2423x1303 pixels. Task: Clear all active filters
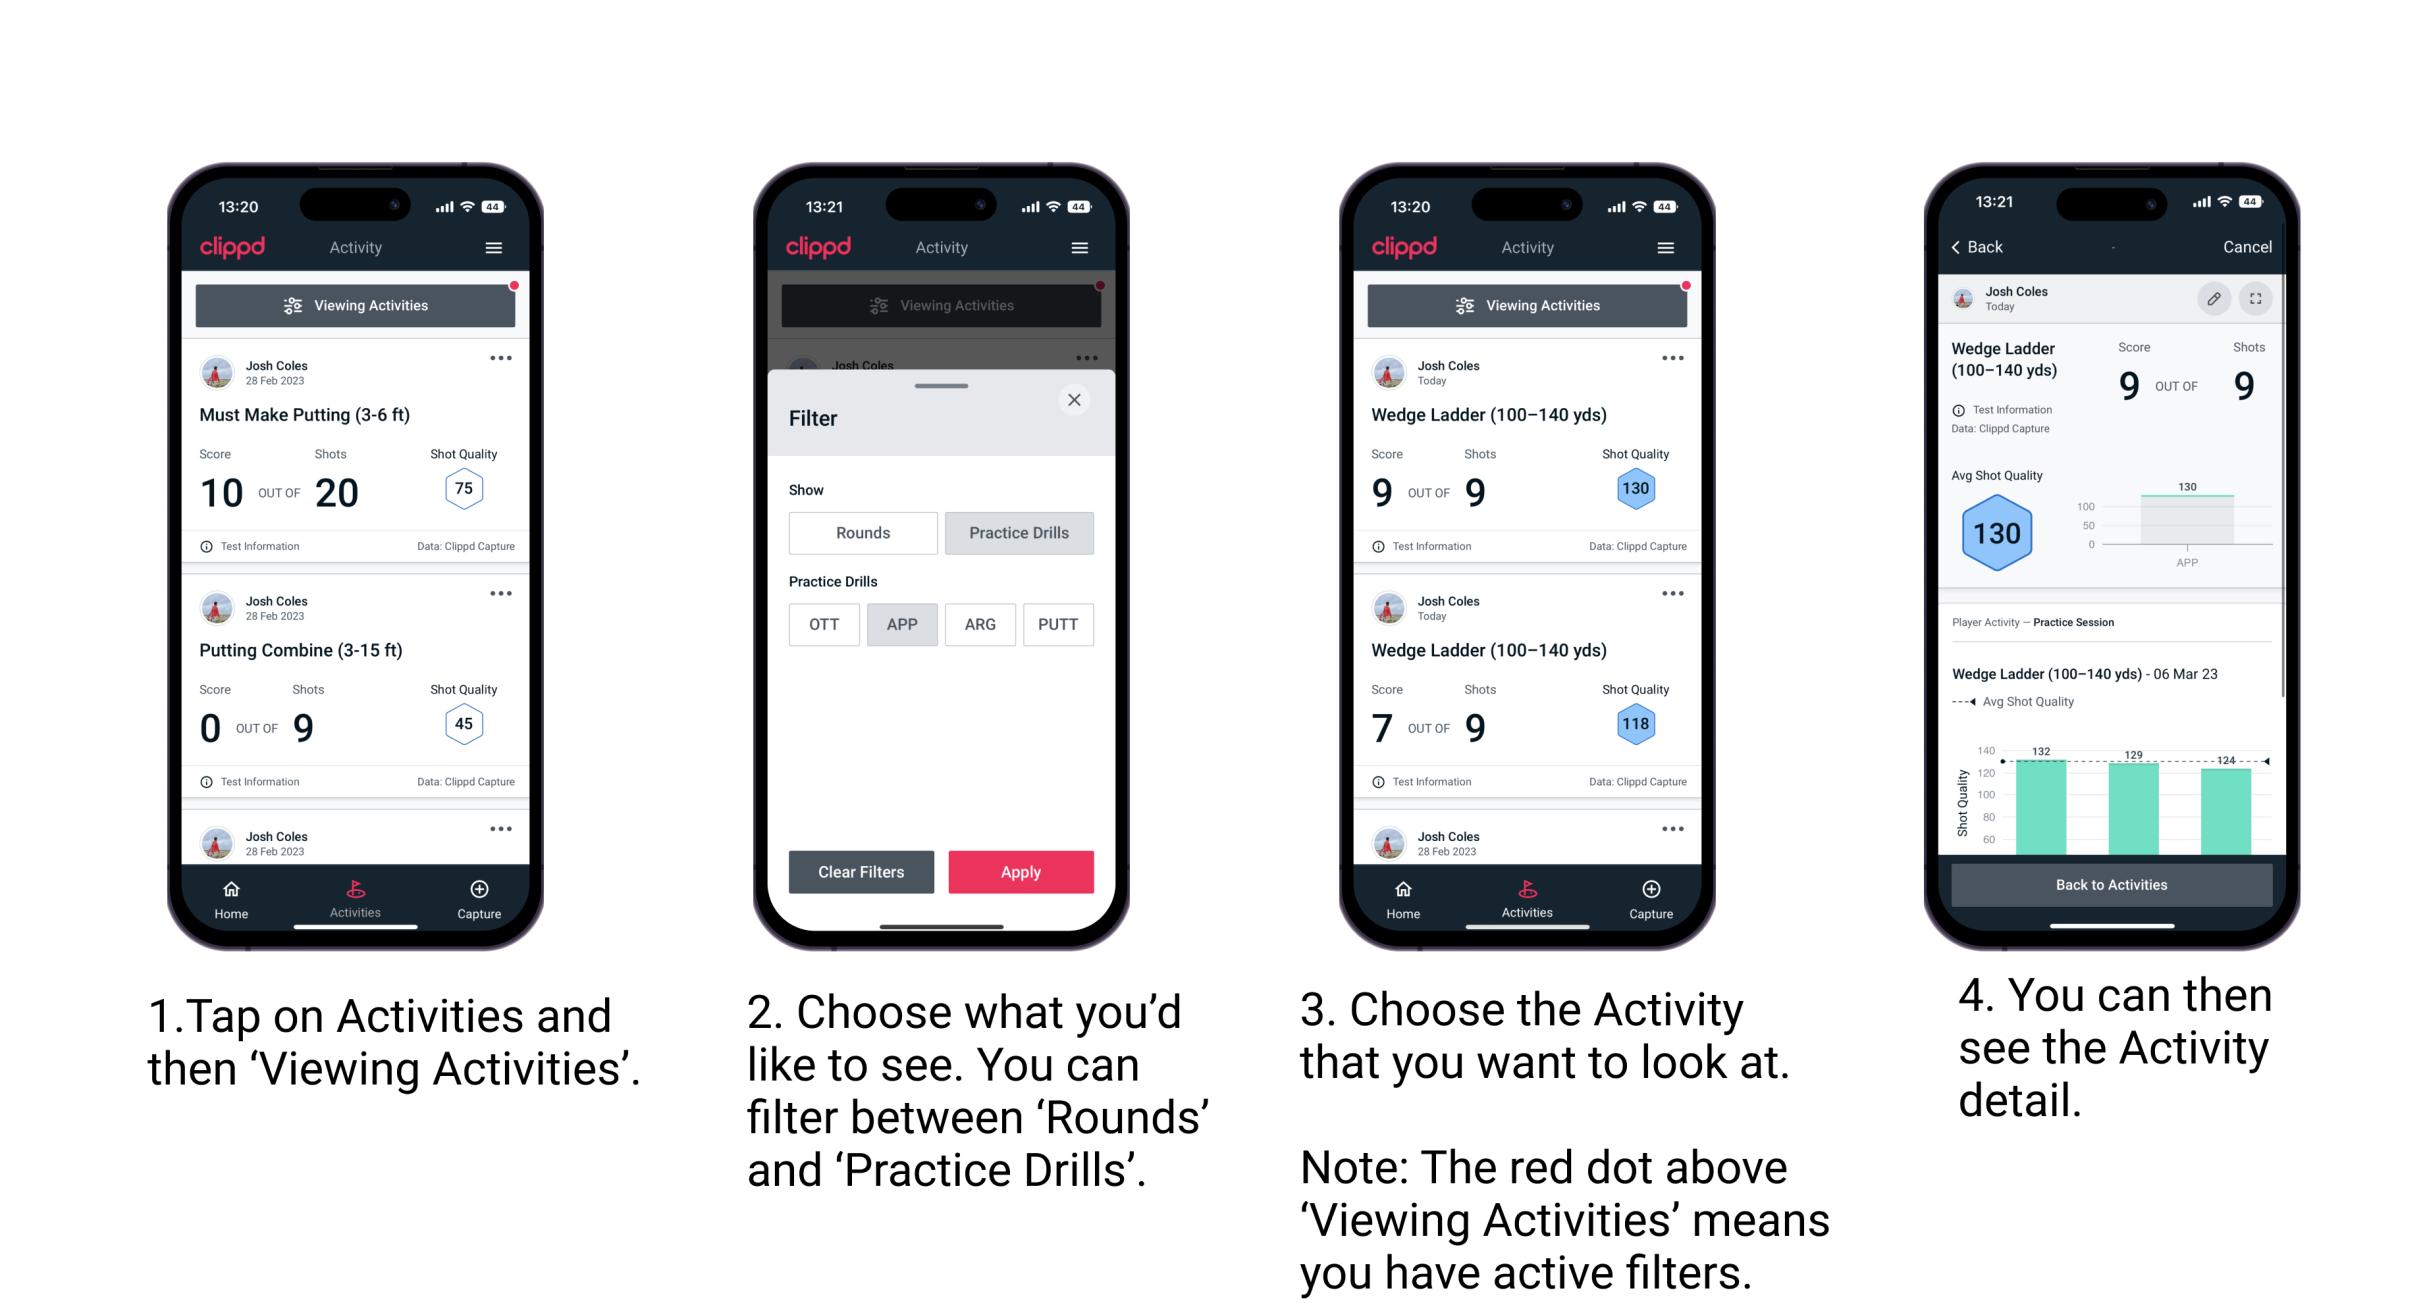(x=862, y=871)
